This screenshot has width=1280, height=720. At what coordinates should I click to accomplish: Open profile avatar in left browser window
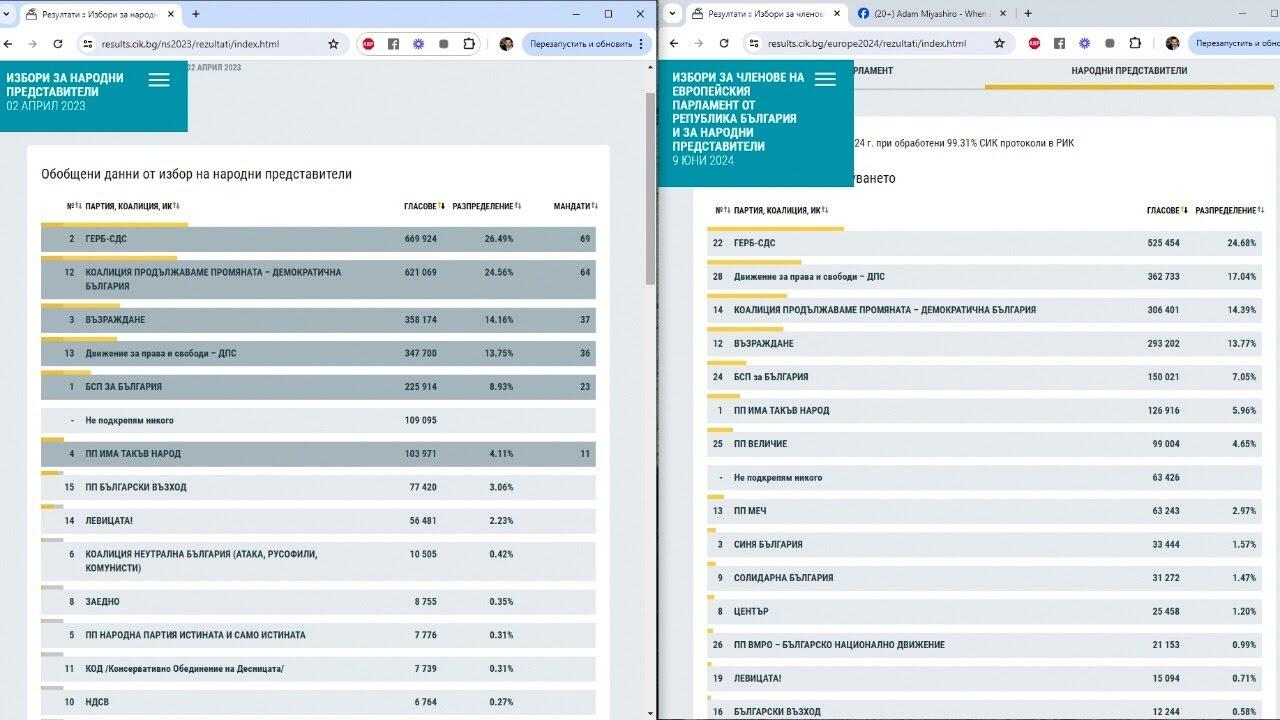(506, 44)
